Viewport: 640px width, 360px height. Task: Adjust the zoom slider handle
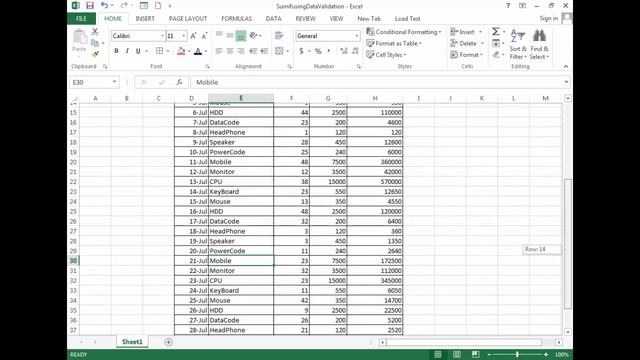(517, 354)
